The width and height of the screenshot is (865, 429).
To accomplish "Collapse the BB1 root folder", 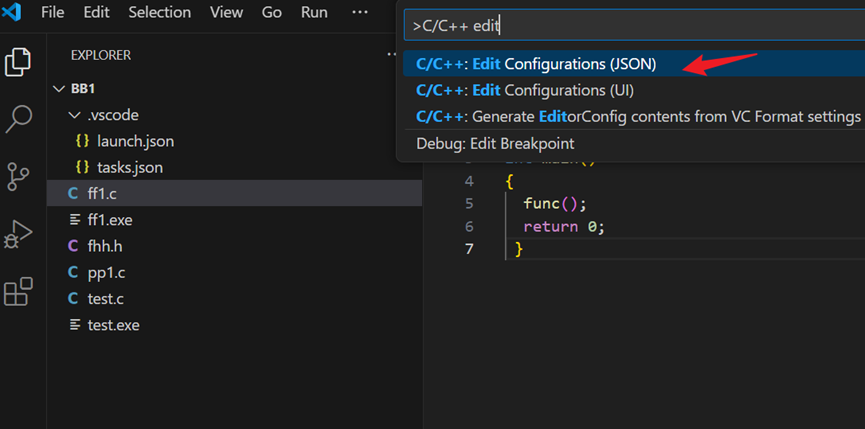I will 58,89.
